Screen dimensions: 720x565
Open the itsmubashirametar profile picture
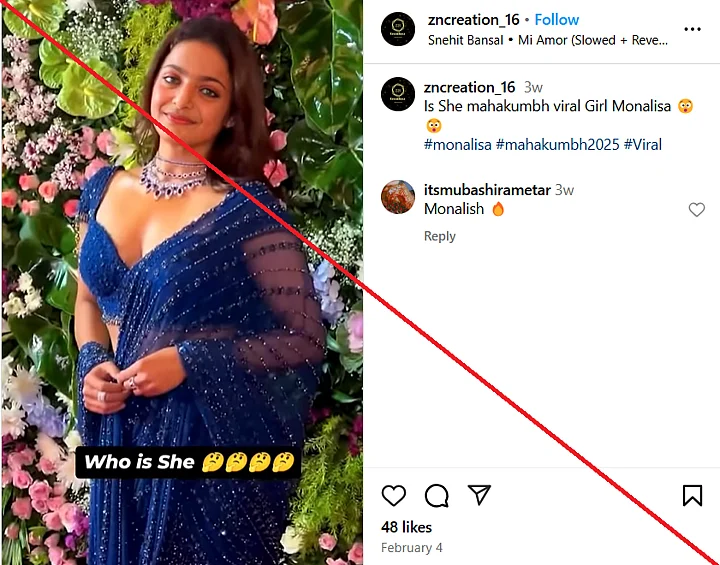coord(398,197)
